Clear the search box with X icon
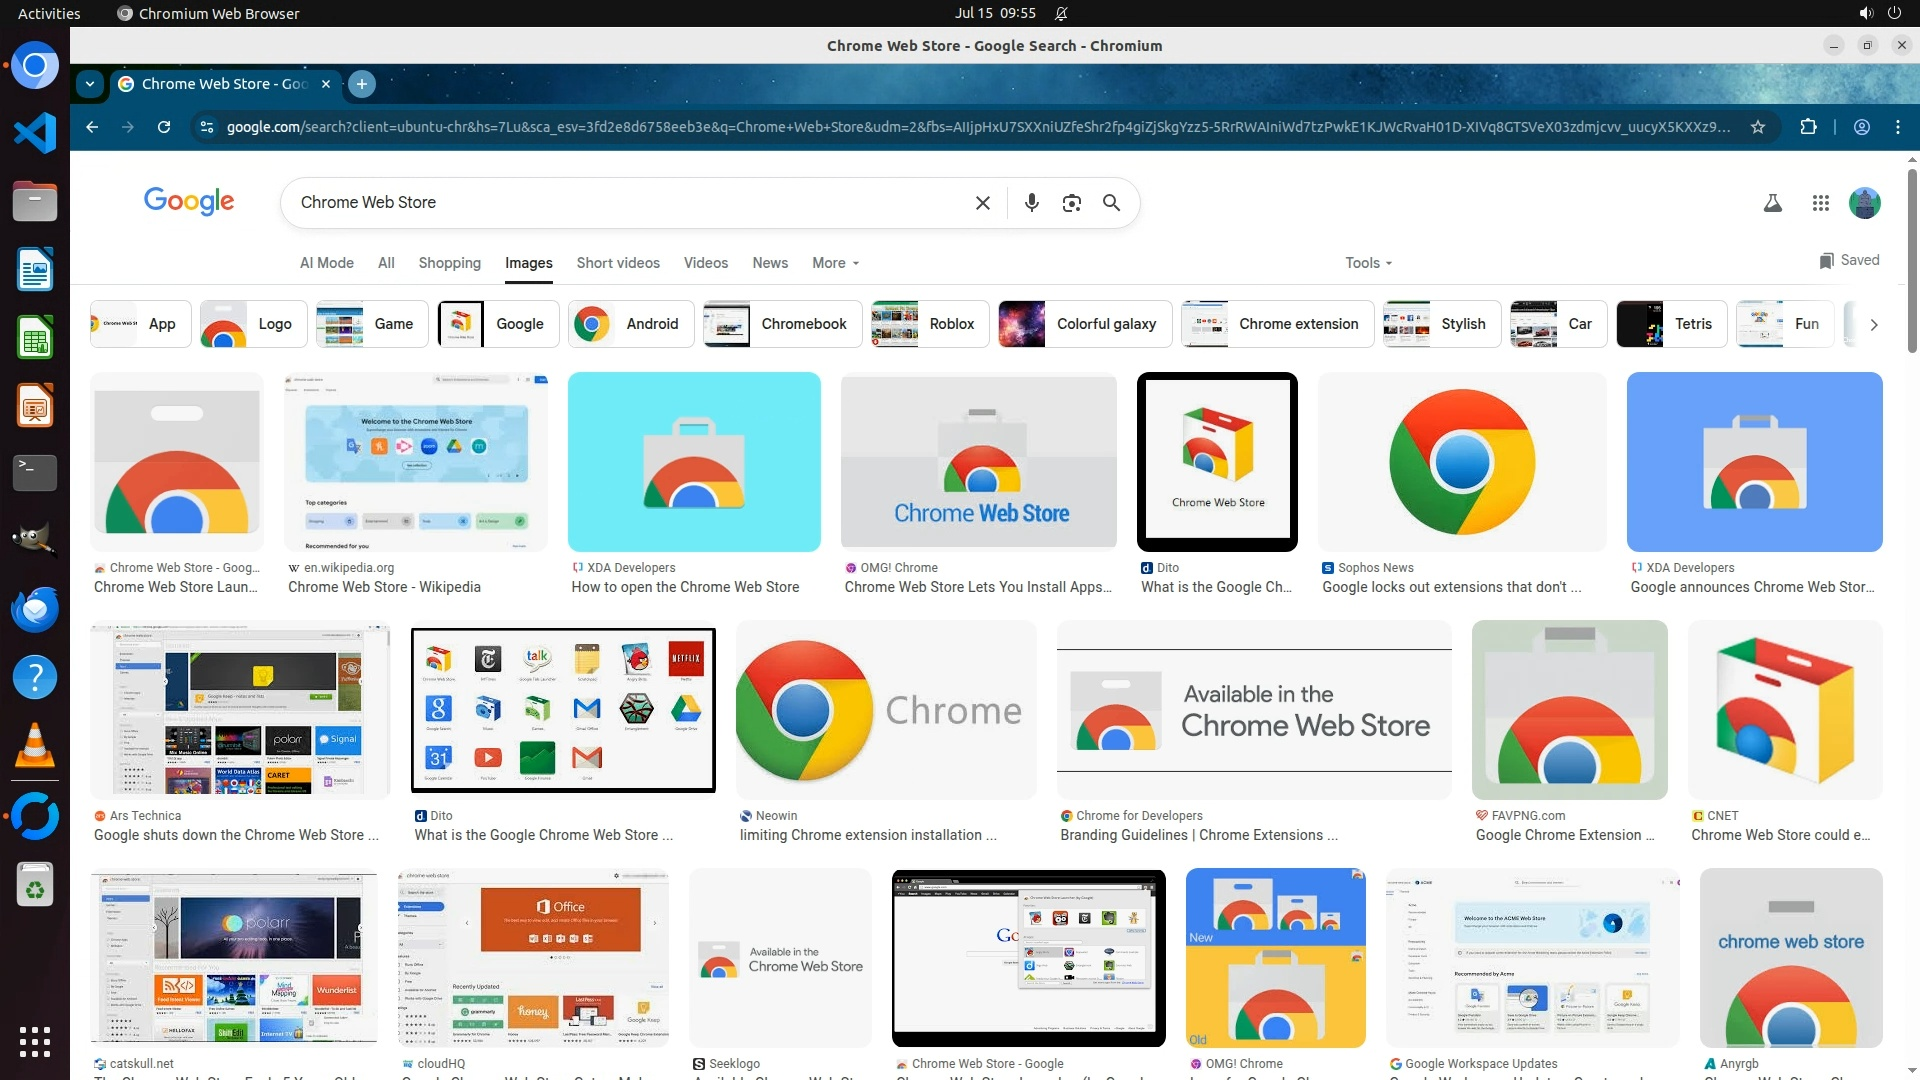1920x1080 pixels. point(982,203)
